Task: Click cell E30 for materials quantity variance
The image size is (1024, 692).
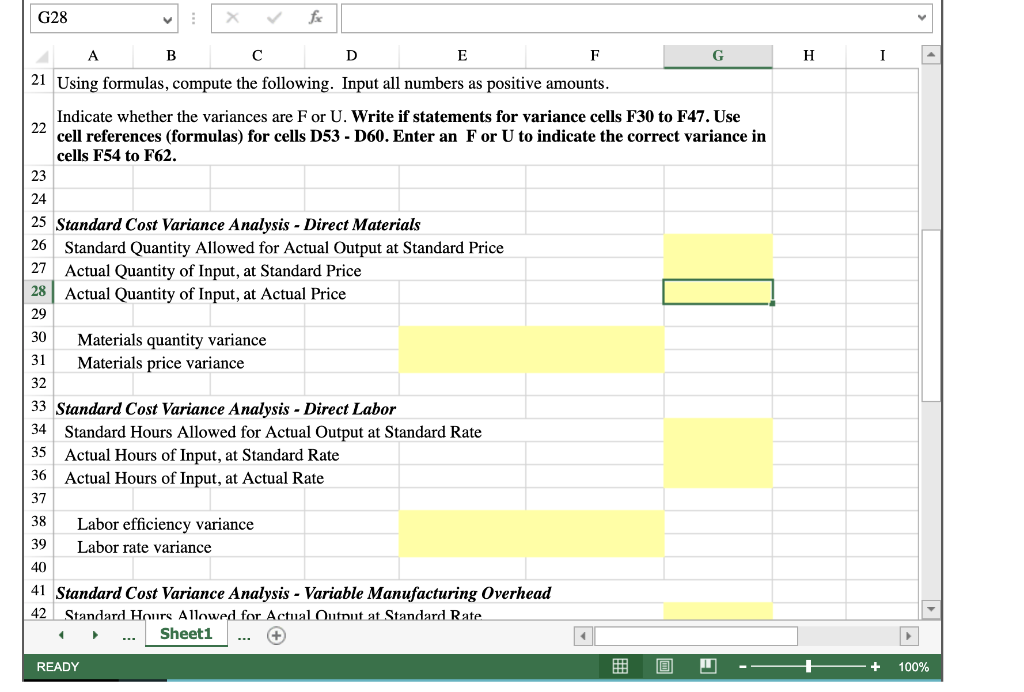Action: click(x=462, y=338)
